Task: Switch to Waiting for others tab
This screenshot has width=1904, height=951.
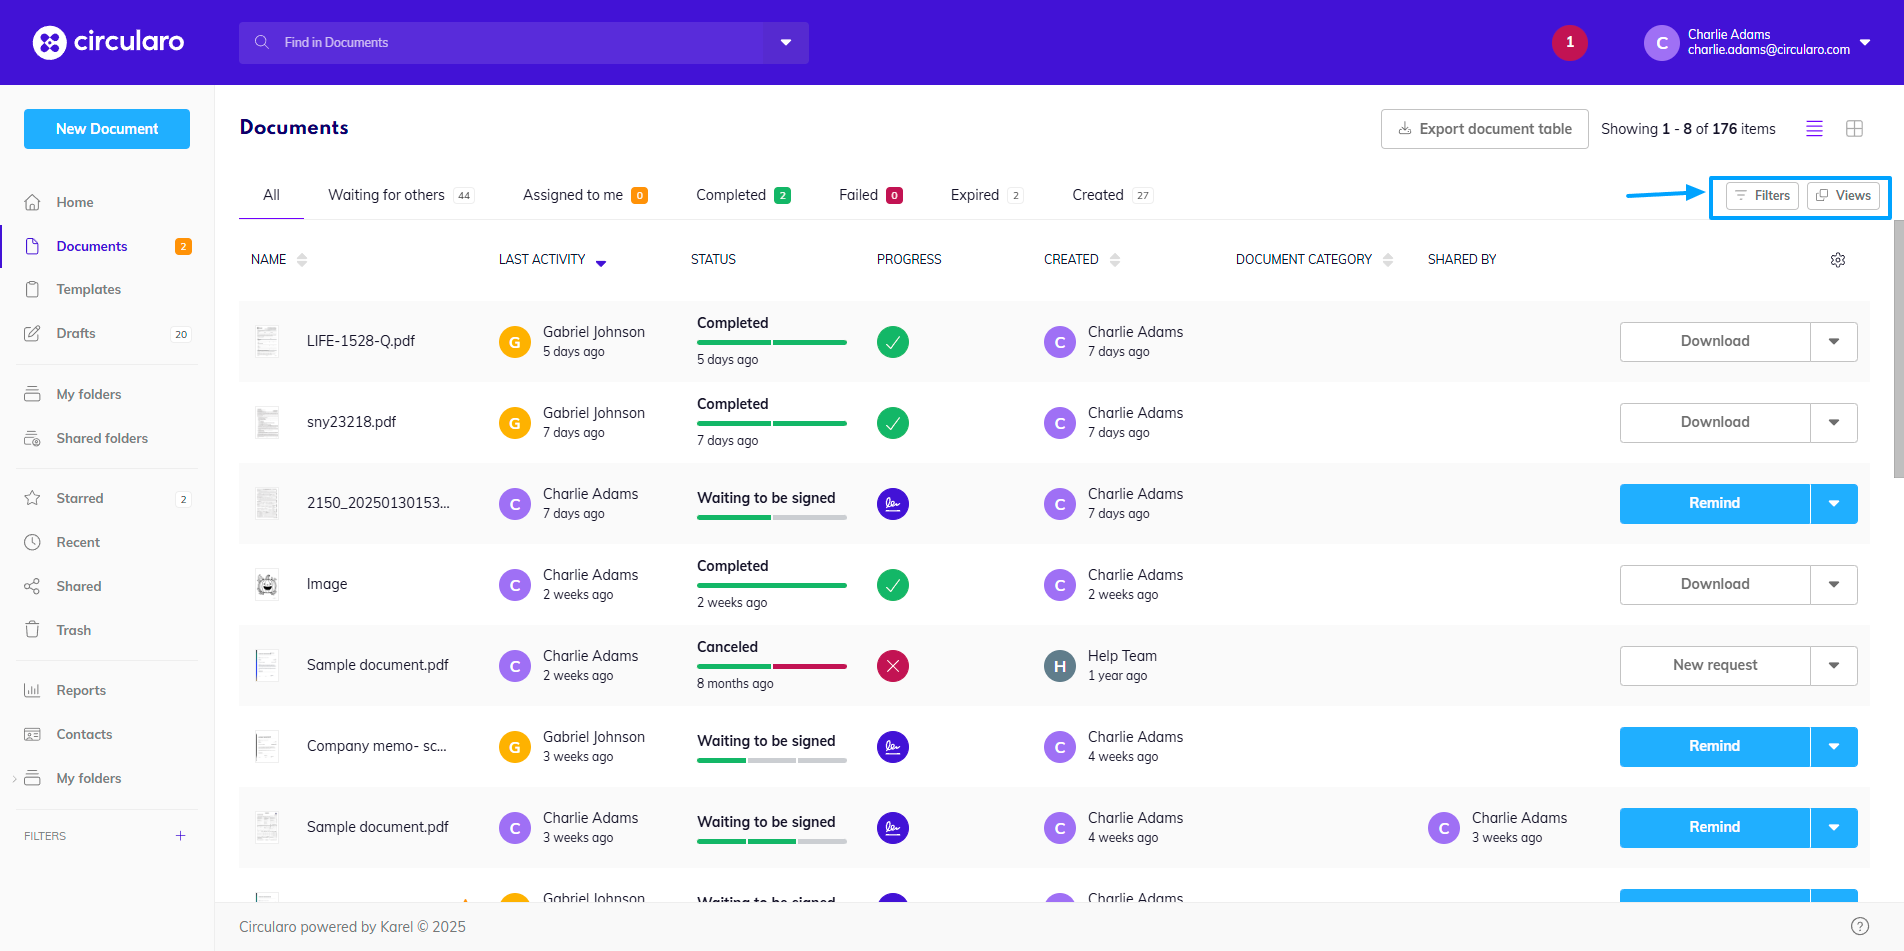Action: pyautogui.click(x=386, y=195)
